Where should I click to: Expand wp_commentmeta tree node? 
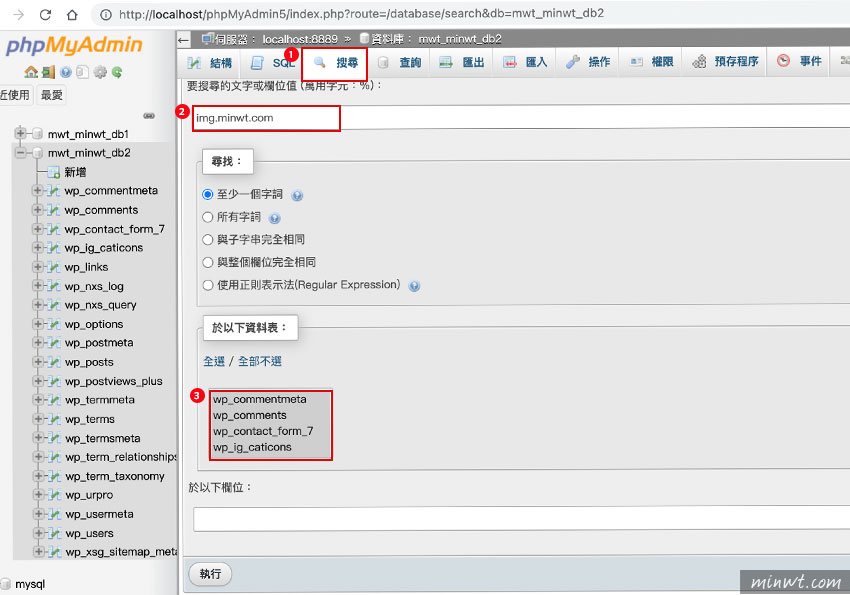37,190
